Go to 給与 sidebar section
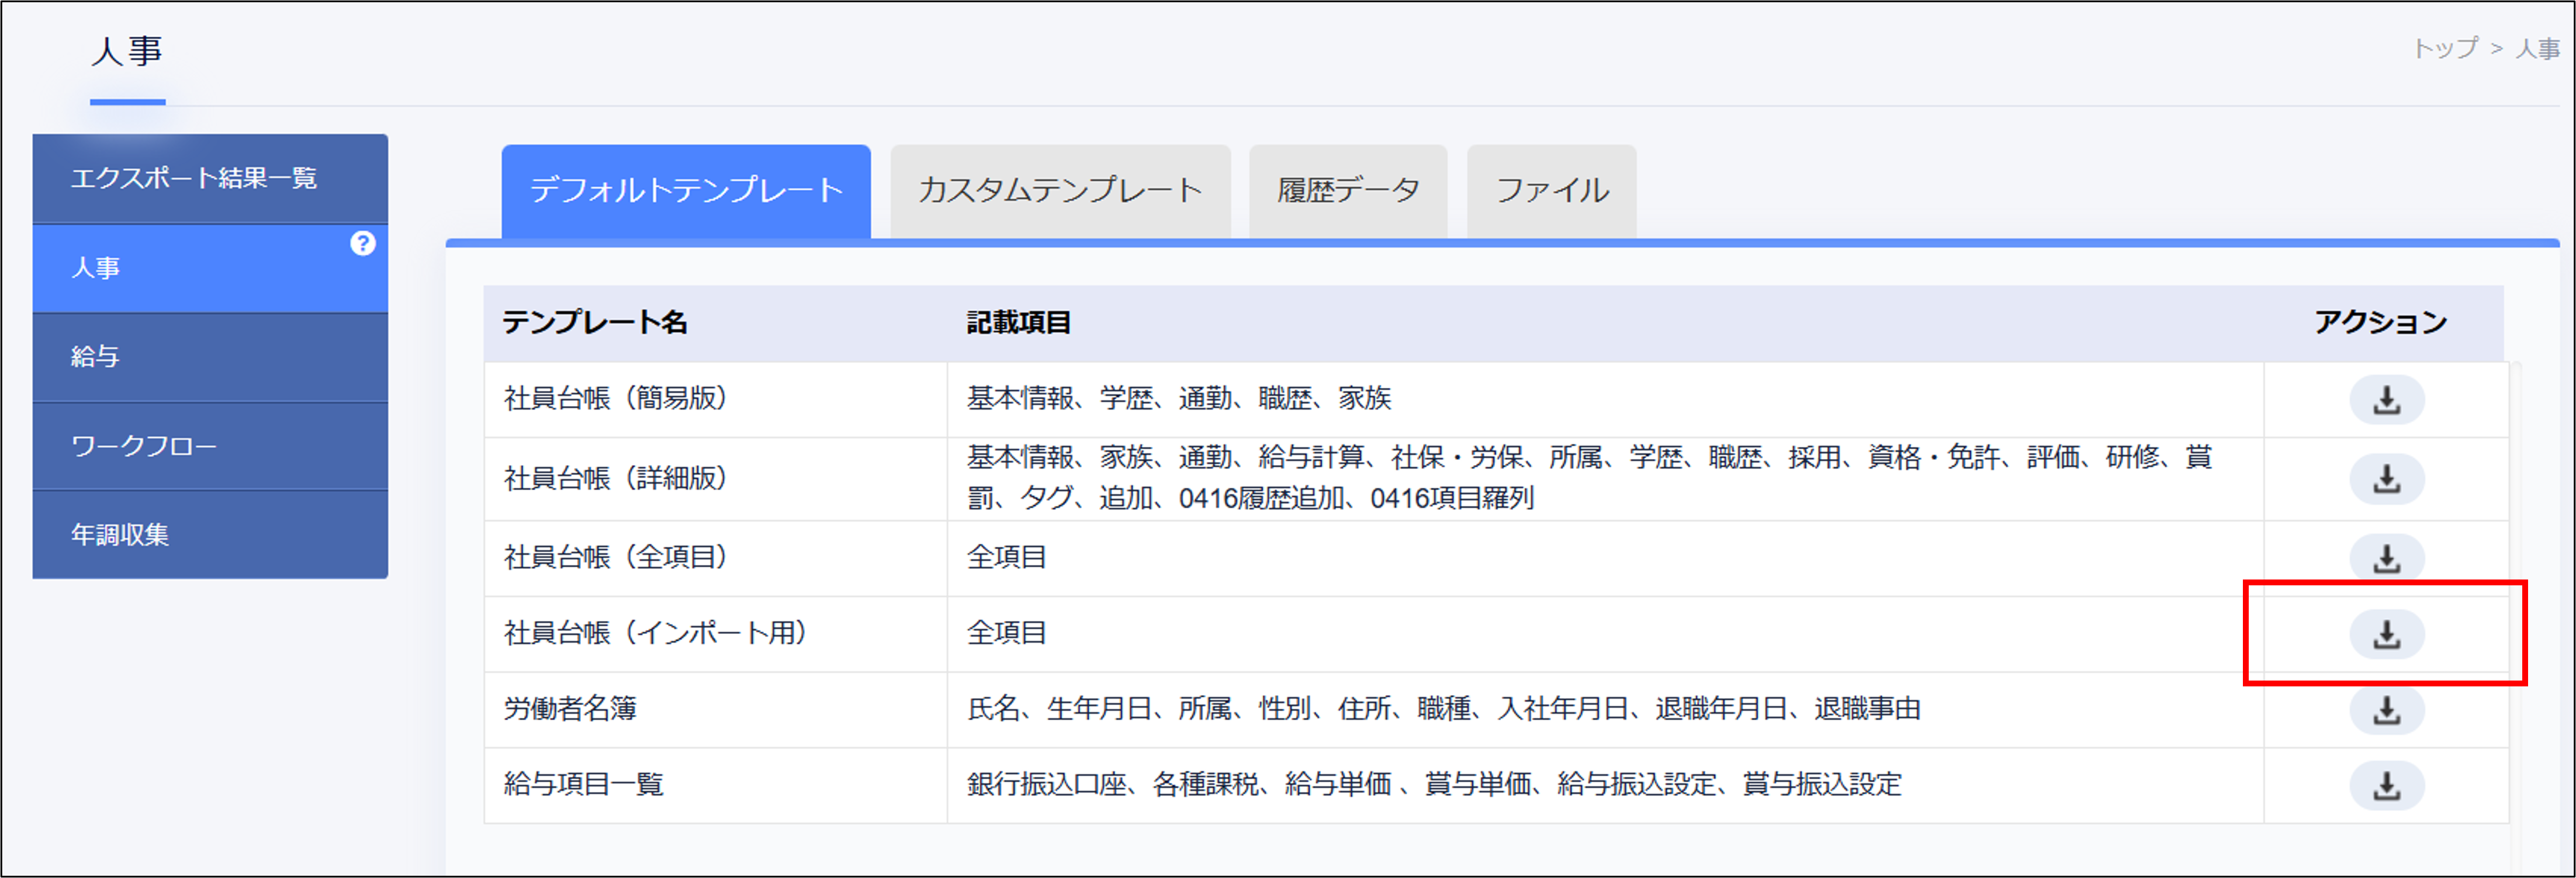Viewport: 2576px width, 878px height. (96, 356)
